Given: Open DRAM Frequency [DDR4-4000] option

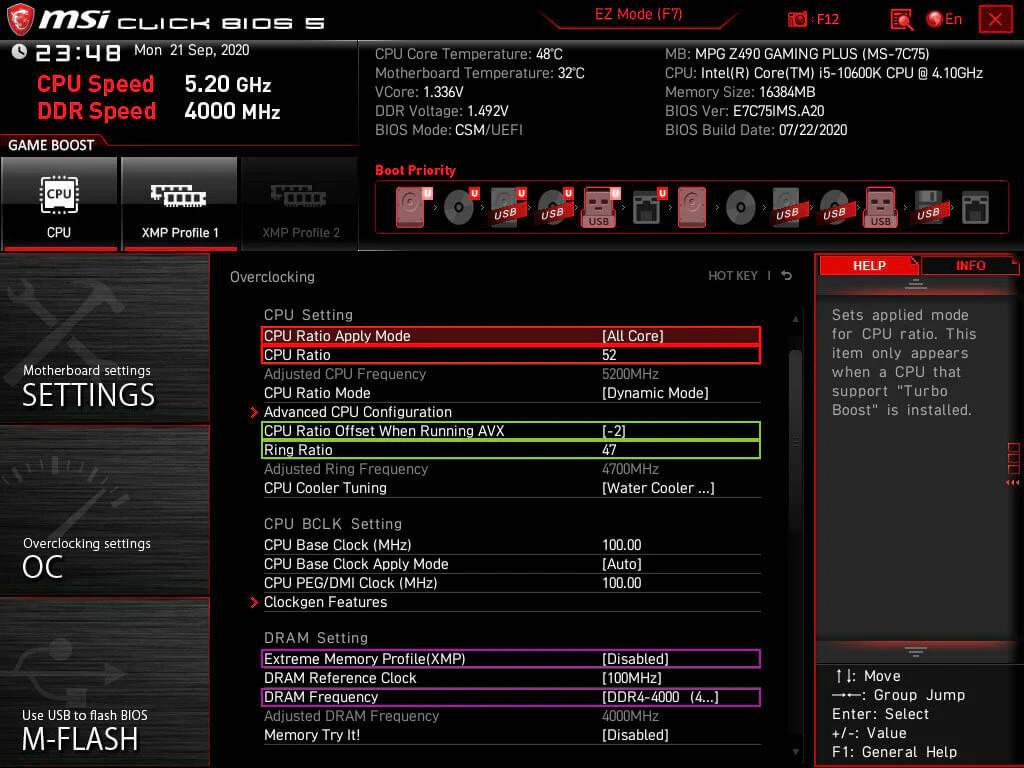Looking at the screenshot, I should [x=511, y=697].
